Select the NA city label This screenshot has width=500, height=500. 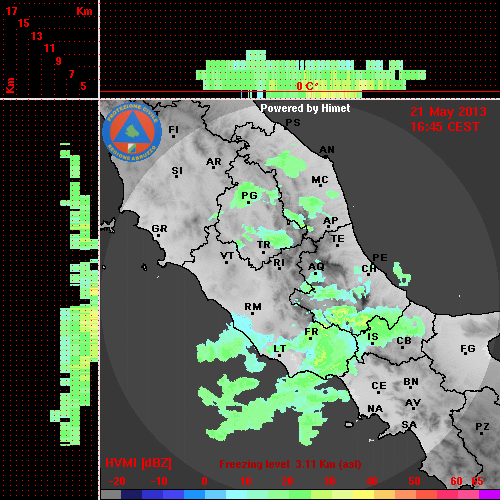[375, 408]
